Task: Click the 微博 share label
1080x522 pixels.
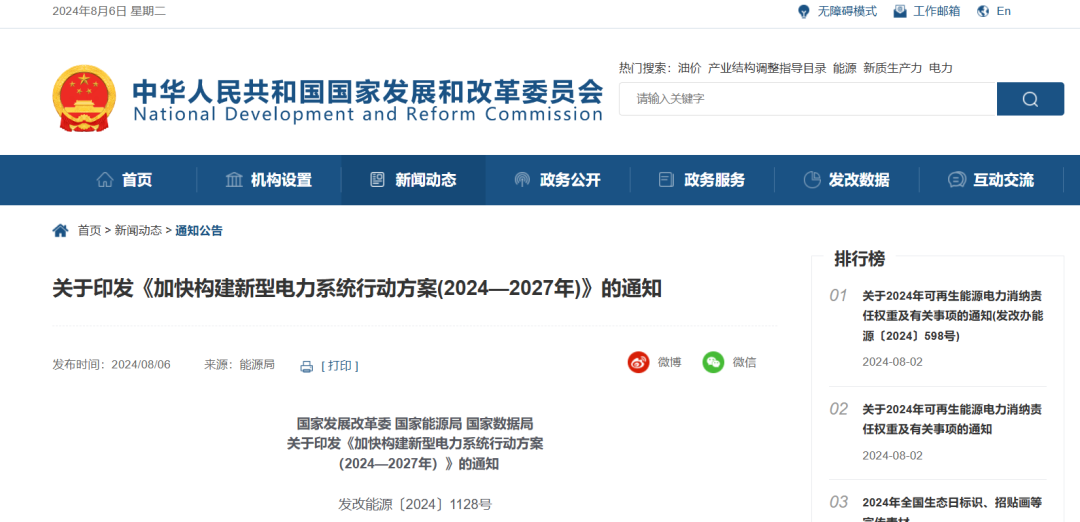Action: coord(669,362)
